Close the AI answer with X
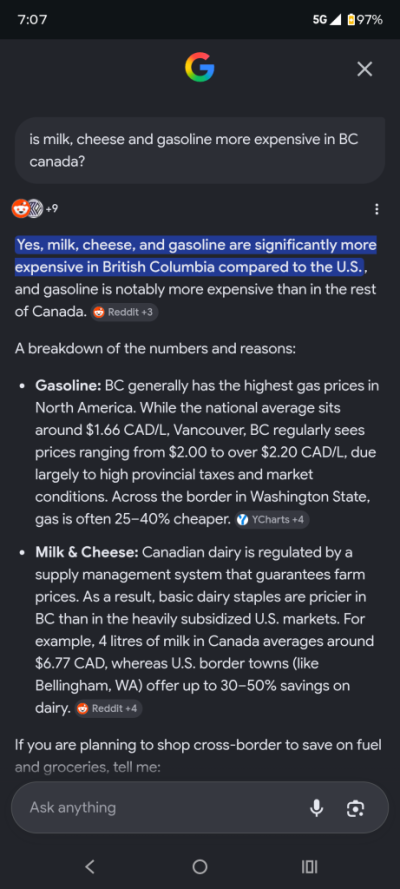Viewport: 400px width, 889px height. click(x=364, y=69)
